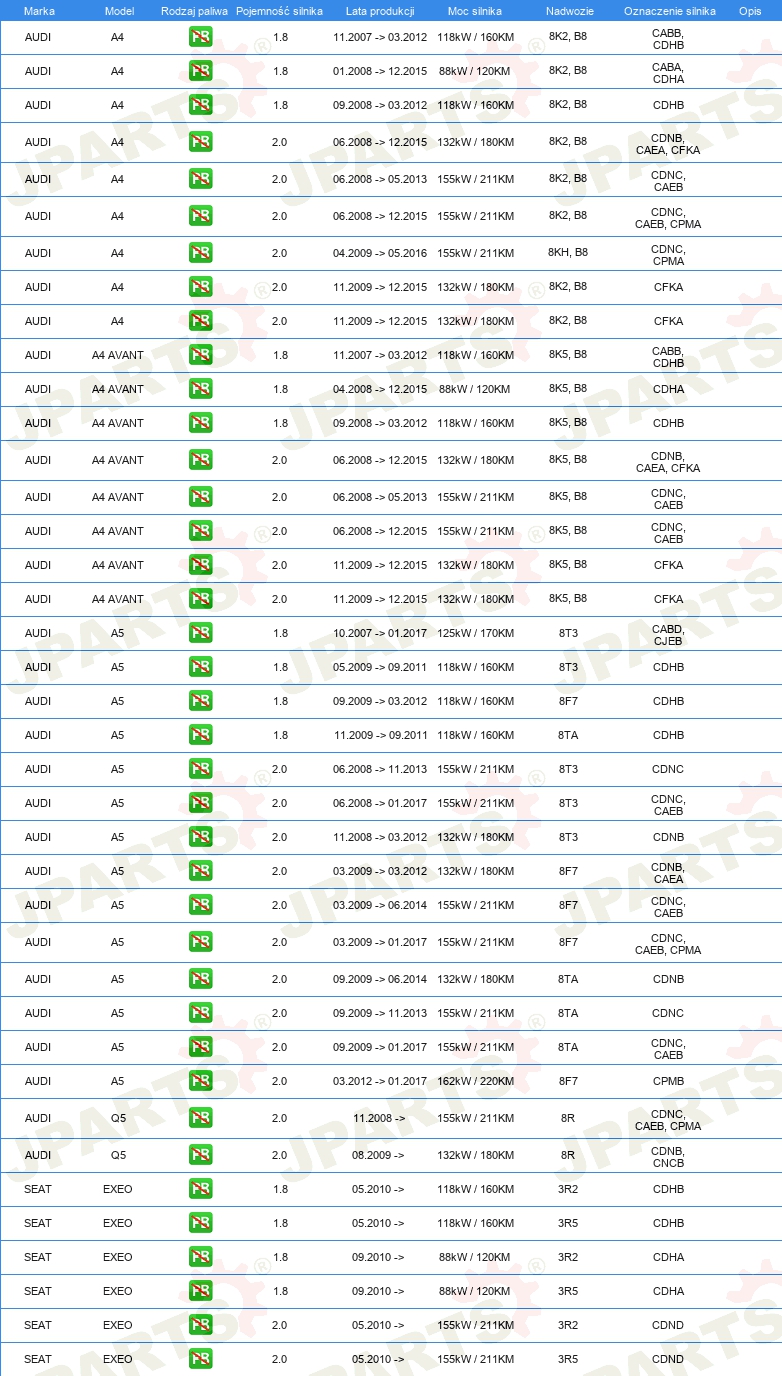Image resolution: width=782 pixels, height=1376 pixels.
Task: Select the '08.2009 ->' production years cell
Action: (379, 1155)
